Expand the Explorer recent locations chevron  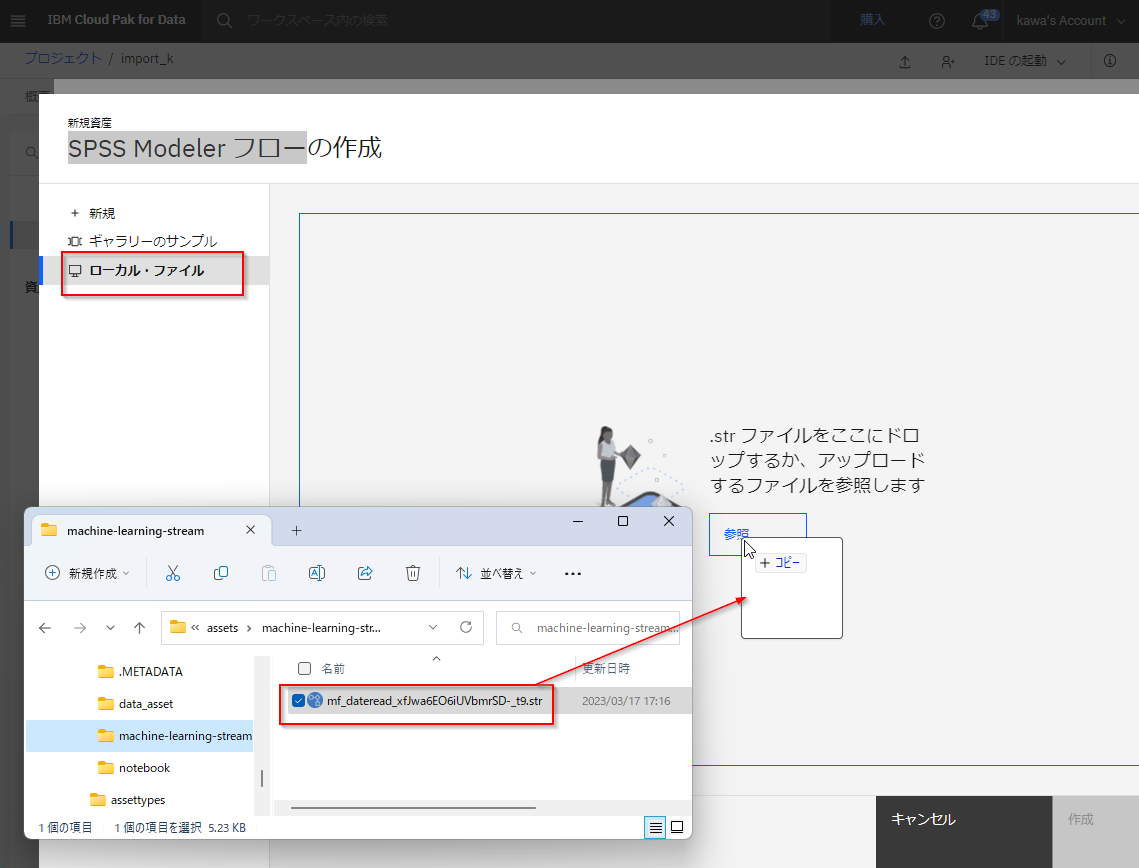(110, 628)
